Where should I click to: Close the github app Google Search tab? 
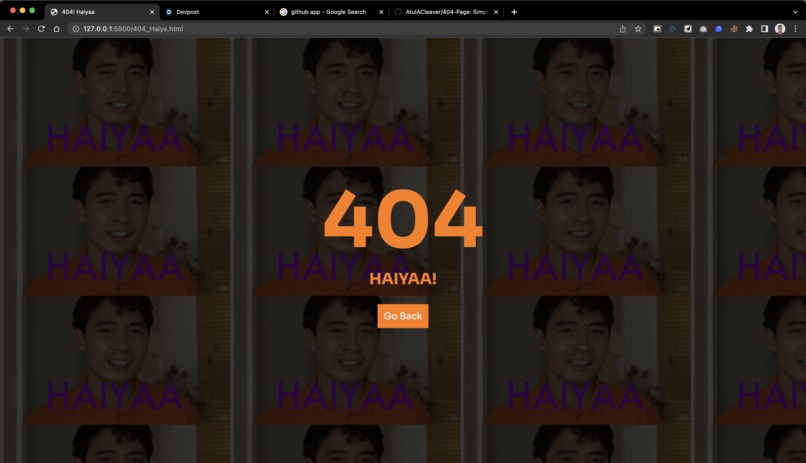click(381, 12)
